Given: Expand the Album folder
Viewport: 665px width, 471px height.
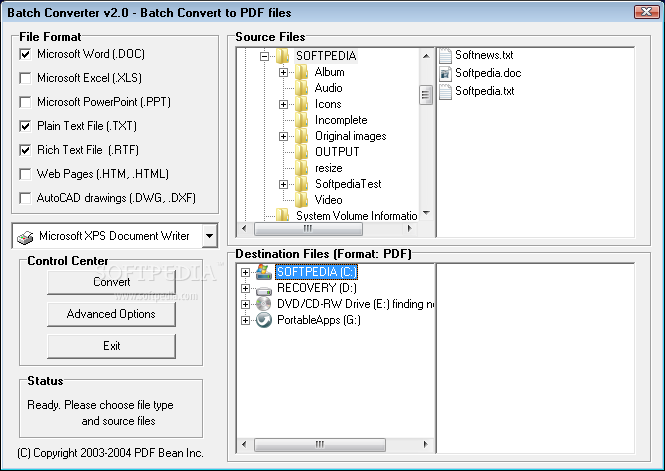Looking at the screenshot, I should coord(284,72).
